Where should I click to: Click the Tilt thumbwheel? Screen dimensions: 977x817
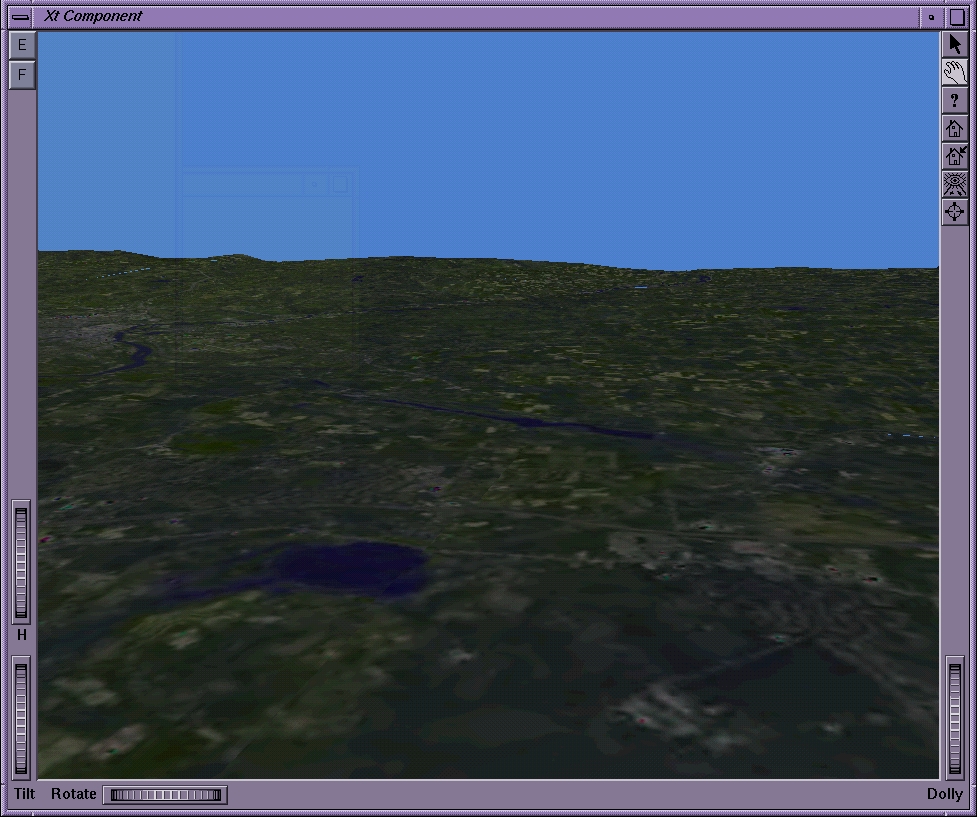(x=21, y=718)
